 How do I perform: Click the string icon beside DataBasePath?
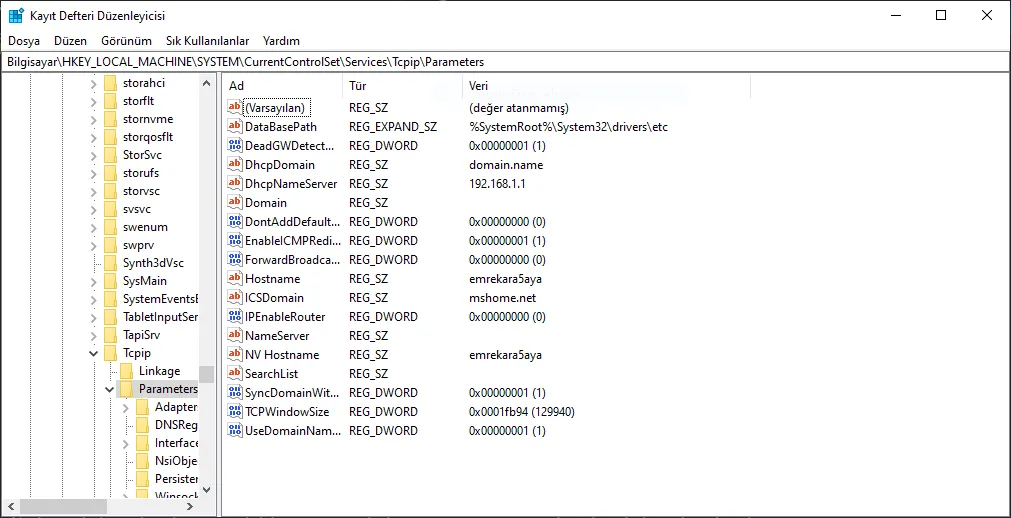(235, 127)
